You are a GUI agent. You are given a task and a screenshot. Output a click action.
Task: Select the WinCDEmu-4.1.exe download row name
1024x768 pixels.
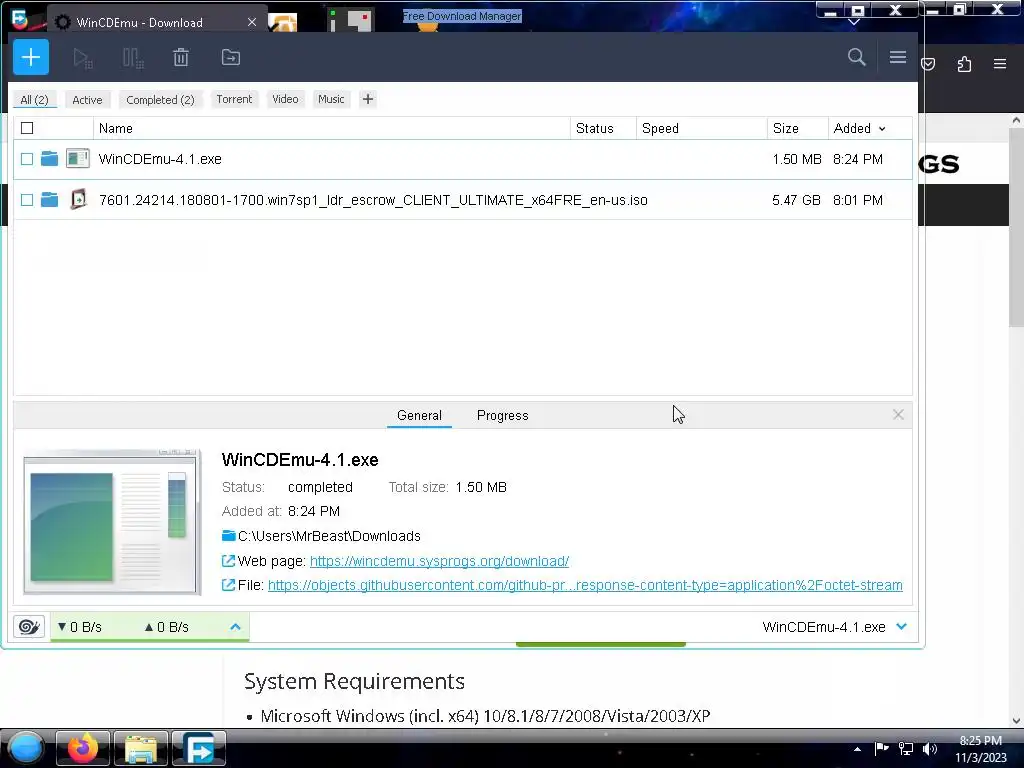pos(160,159)
